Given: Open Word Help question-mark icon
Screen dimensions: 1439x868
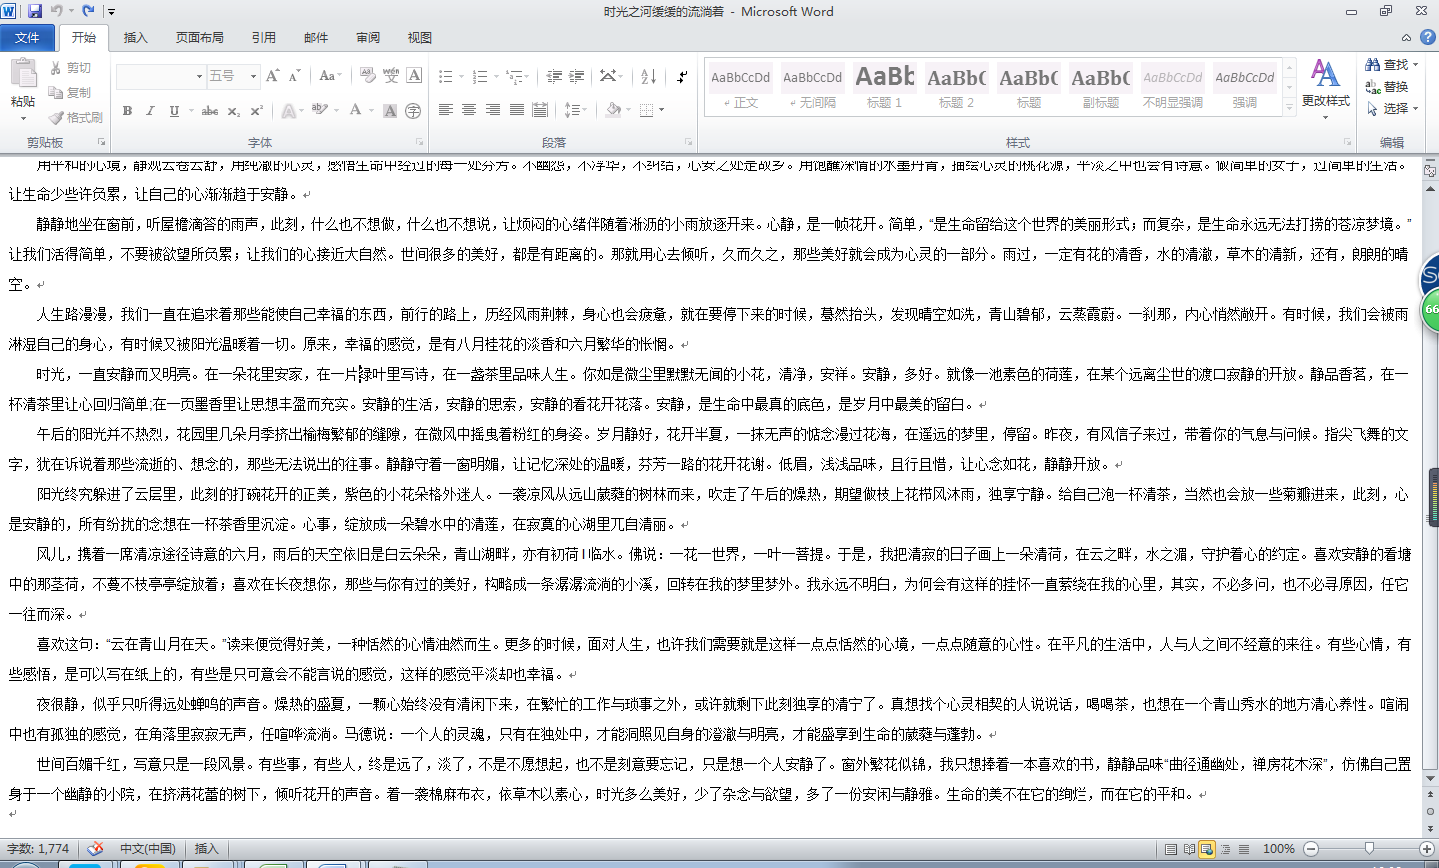Looking at the screenshot, I should point(1427,37).
